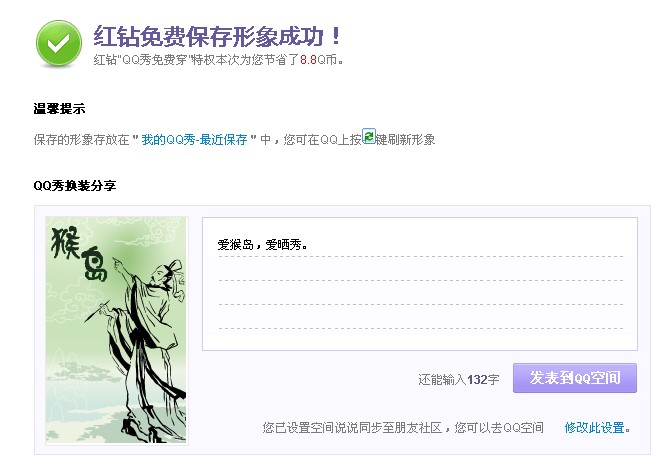
Task: Open the 我的QQ秀-最近保存 link
Action: pyautogui.click(x=194, y=139)
